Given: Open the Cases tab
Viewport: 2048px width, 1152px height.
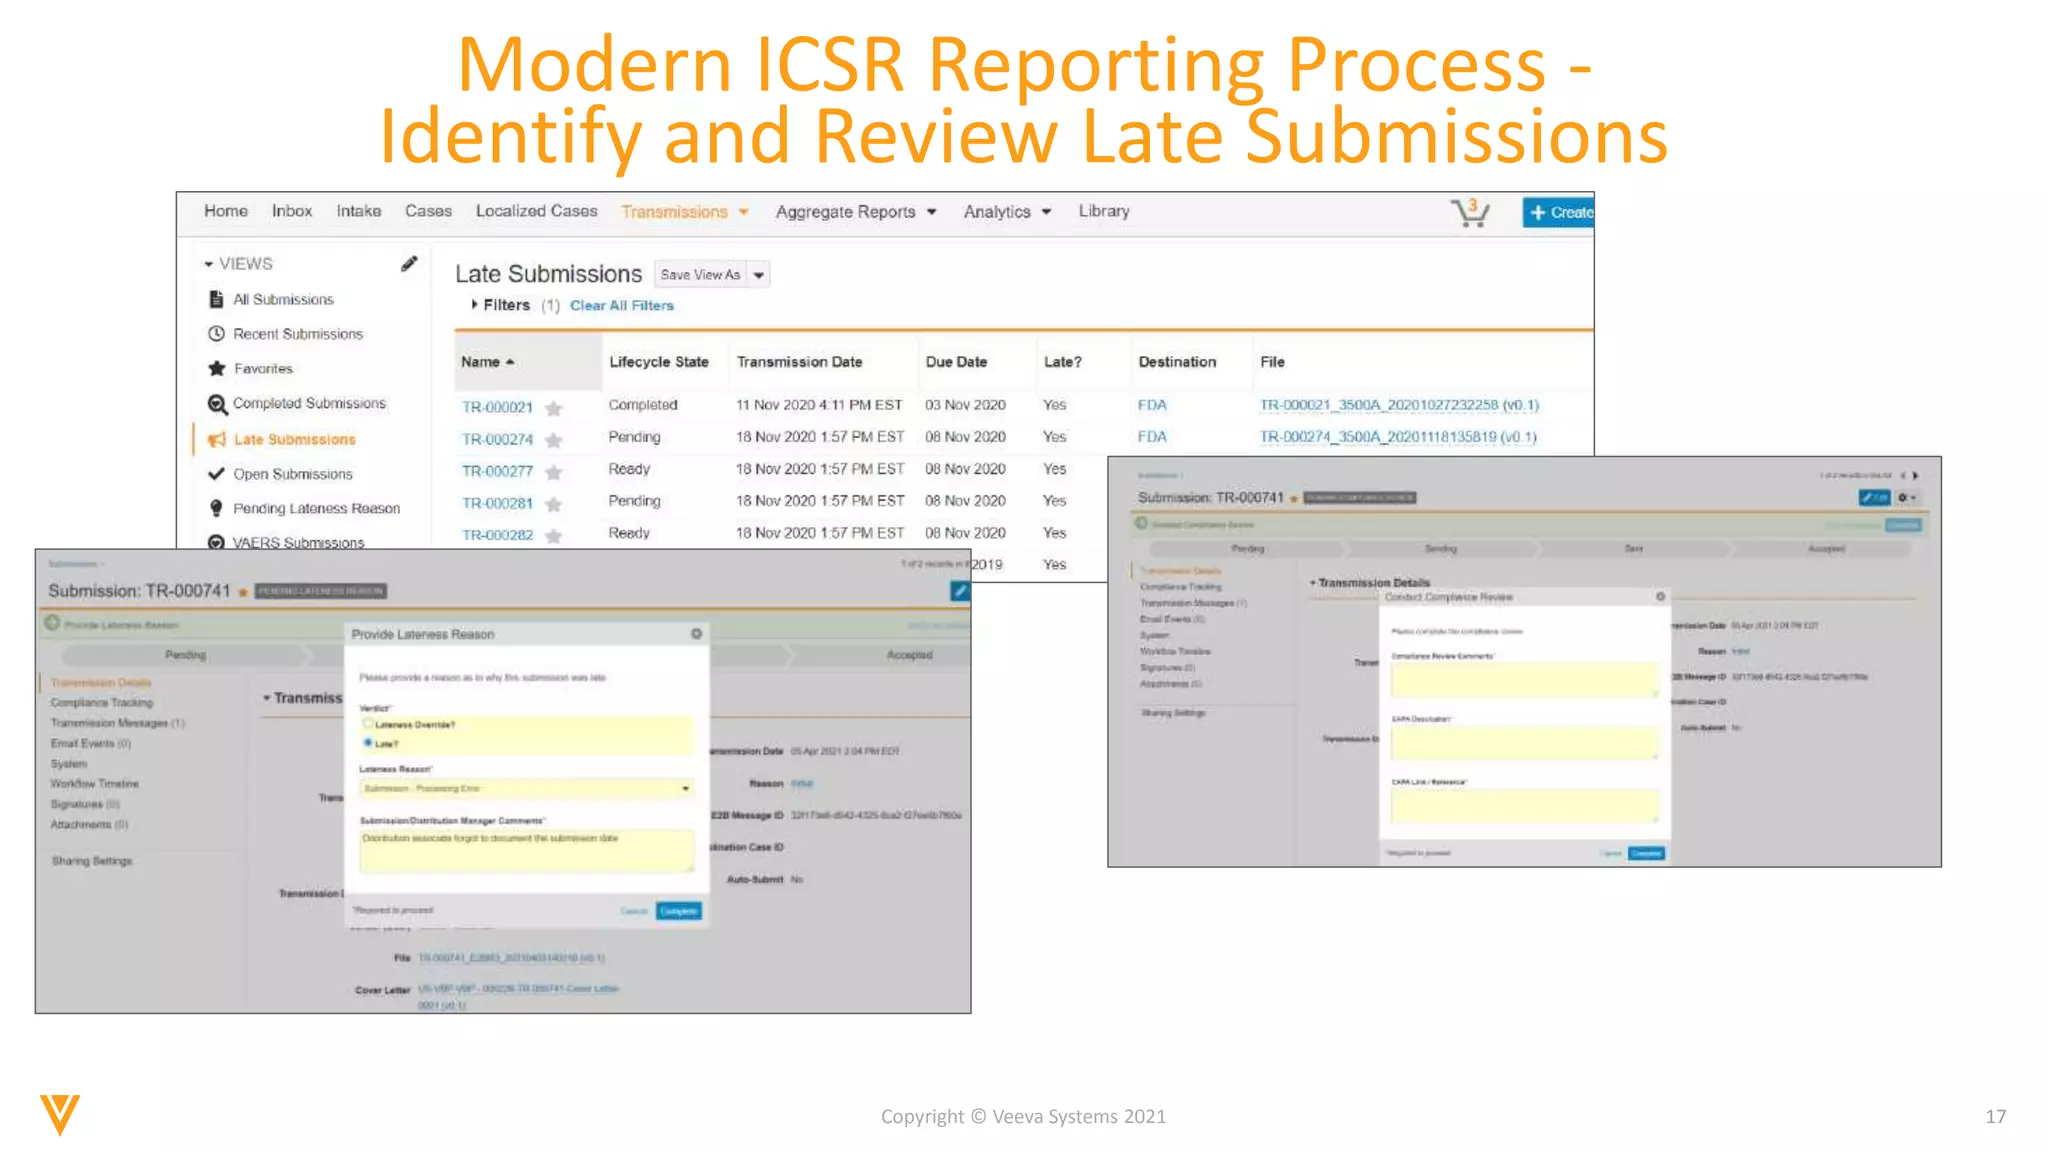Looking at the screenshot, I should [428, 211].
